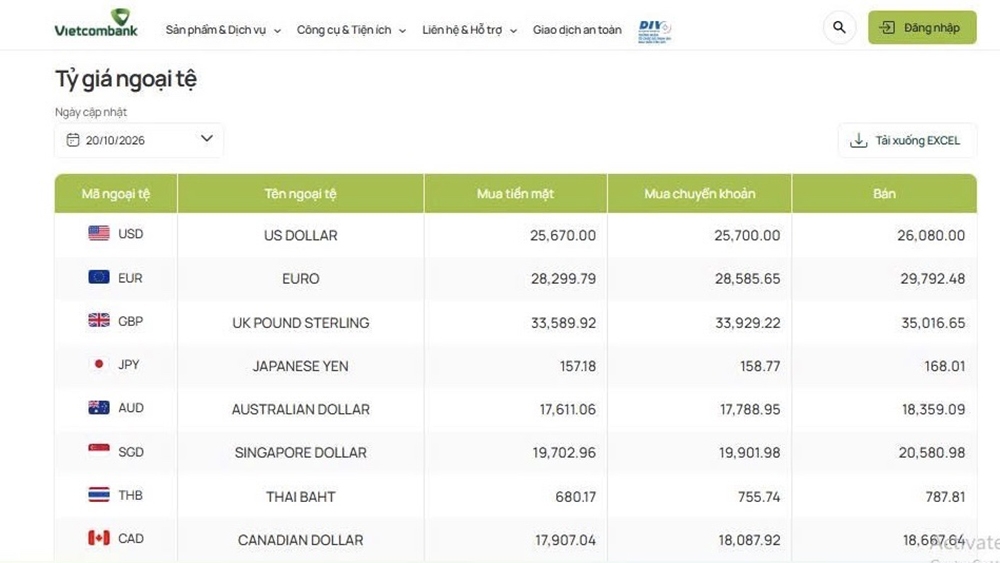Click JPY sell rate 168.01

coord(945,366)
